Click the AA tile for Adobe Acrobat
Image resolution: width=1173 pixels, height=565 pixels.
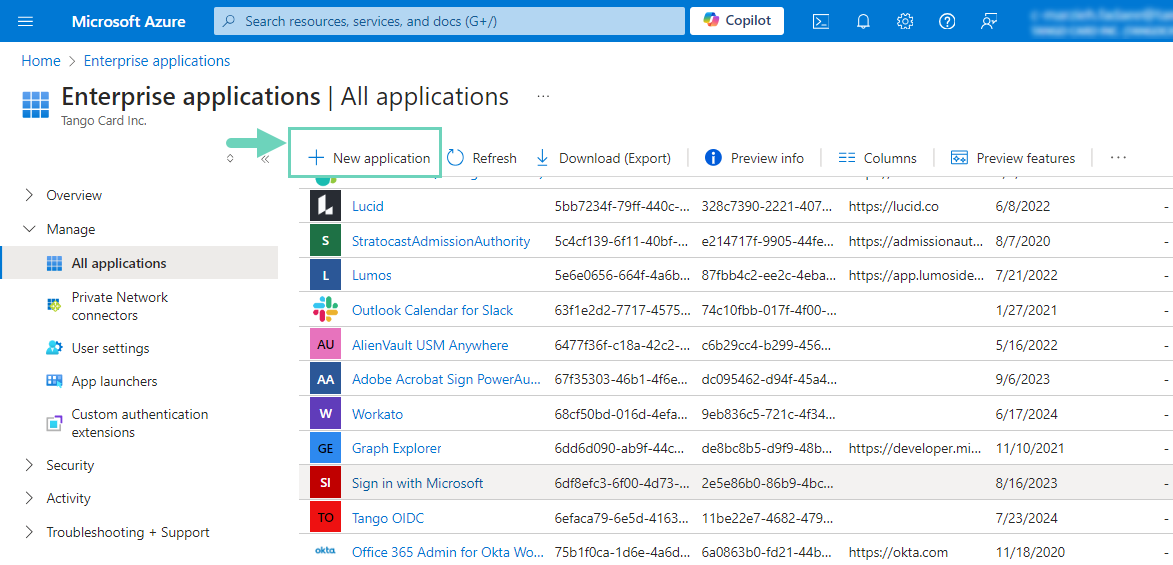pyautogui.click(x=325, y=379)
